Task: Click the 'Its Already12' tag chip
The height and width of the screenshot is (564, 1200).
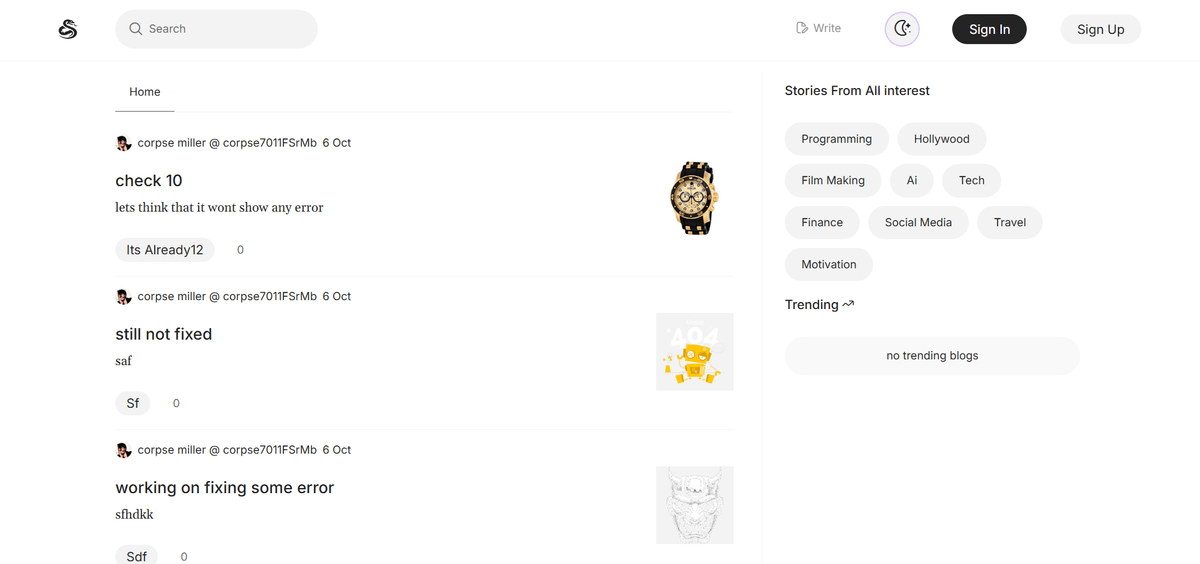Action: click(x=165, y=250)
